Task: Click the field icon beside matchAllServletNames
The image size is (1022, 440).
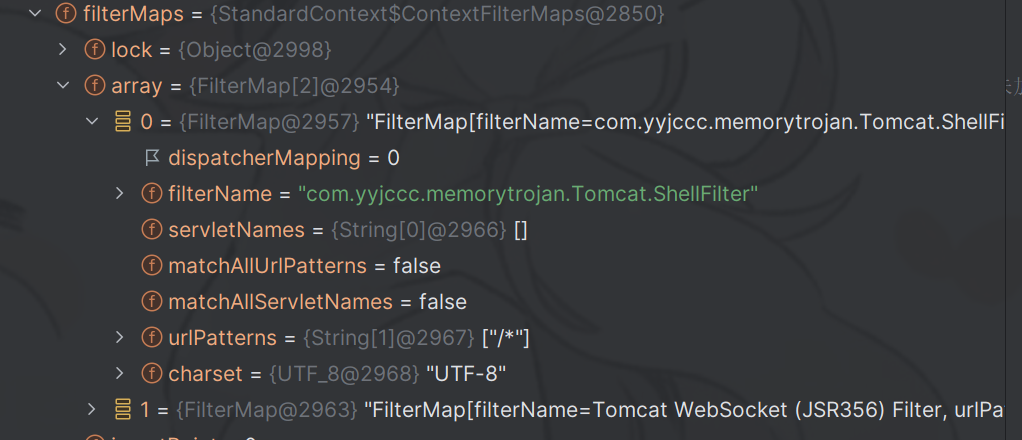Action: (x=152, y=302)
